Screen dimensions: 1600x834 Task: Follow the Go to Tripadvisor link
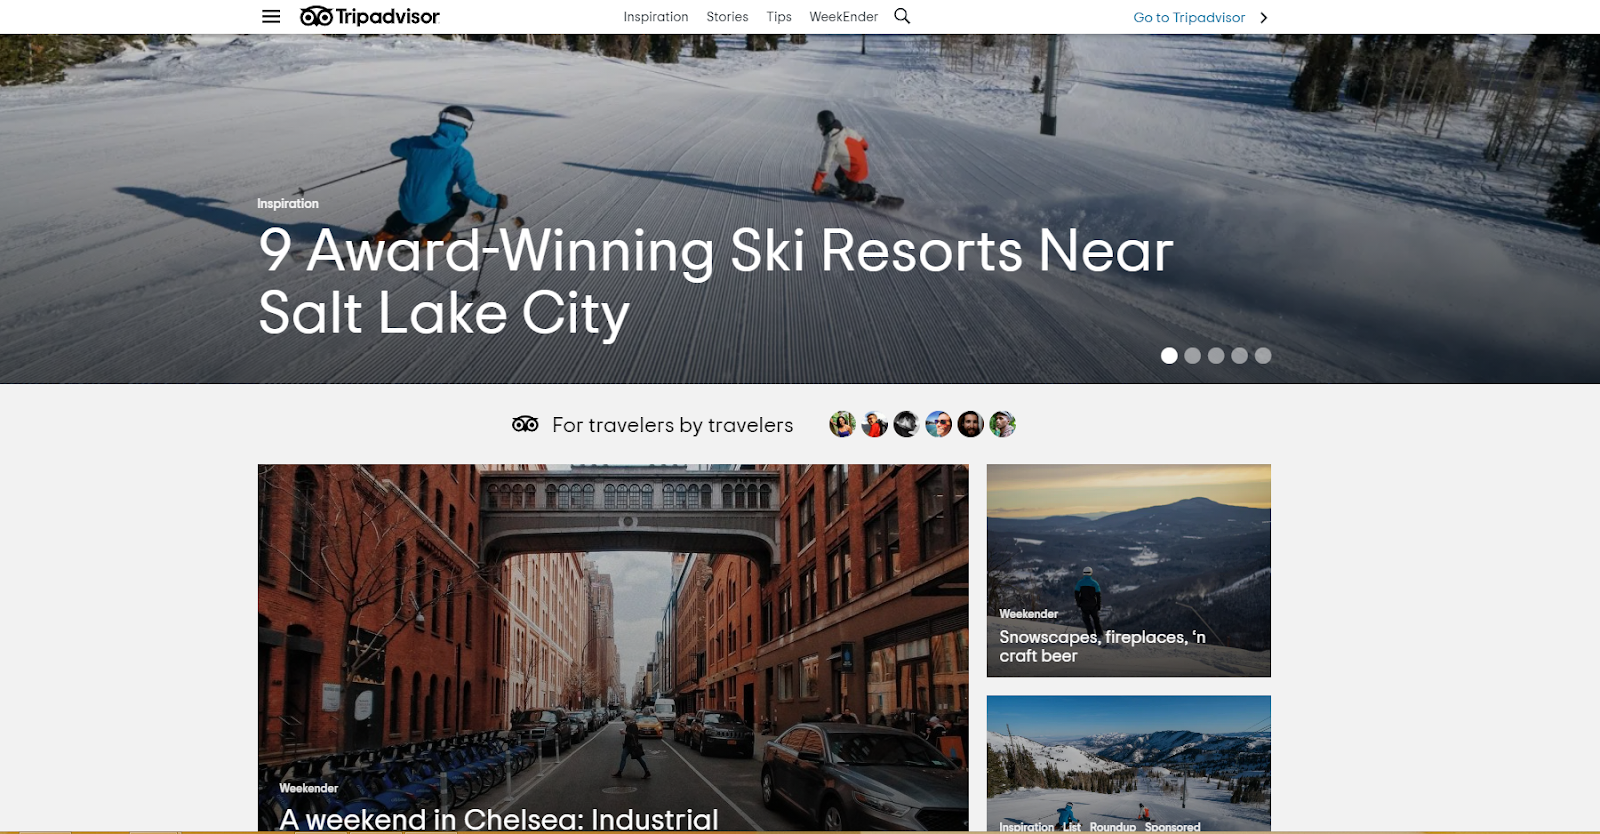coord(1189,17)
